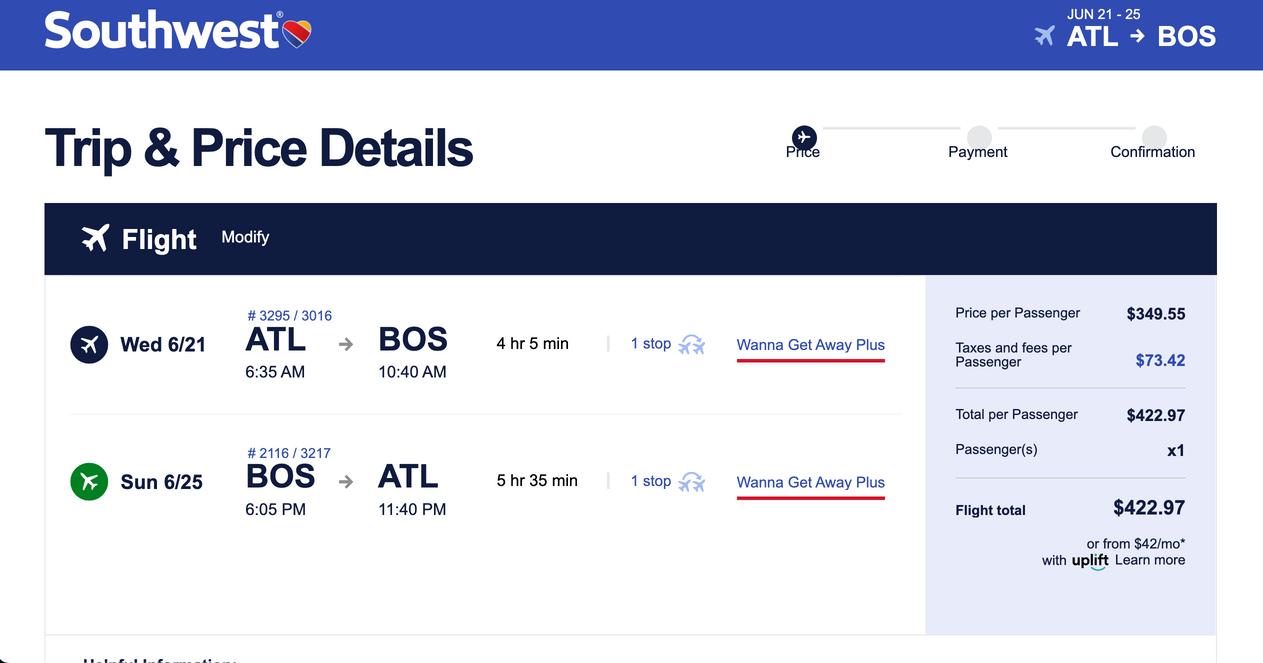
Task: Open the 1 stop details for the Sun 6/25 flight
Action: pyautogui.click(x=650, y=481)
